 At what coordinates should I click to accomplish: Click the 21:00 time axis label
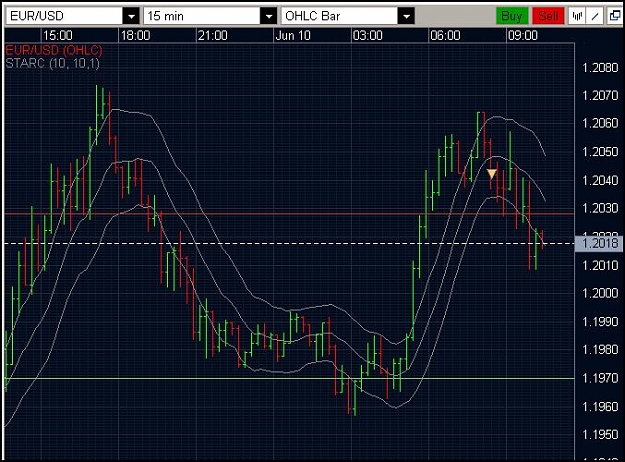click(212, 35)
